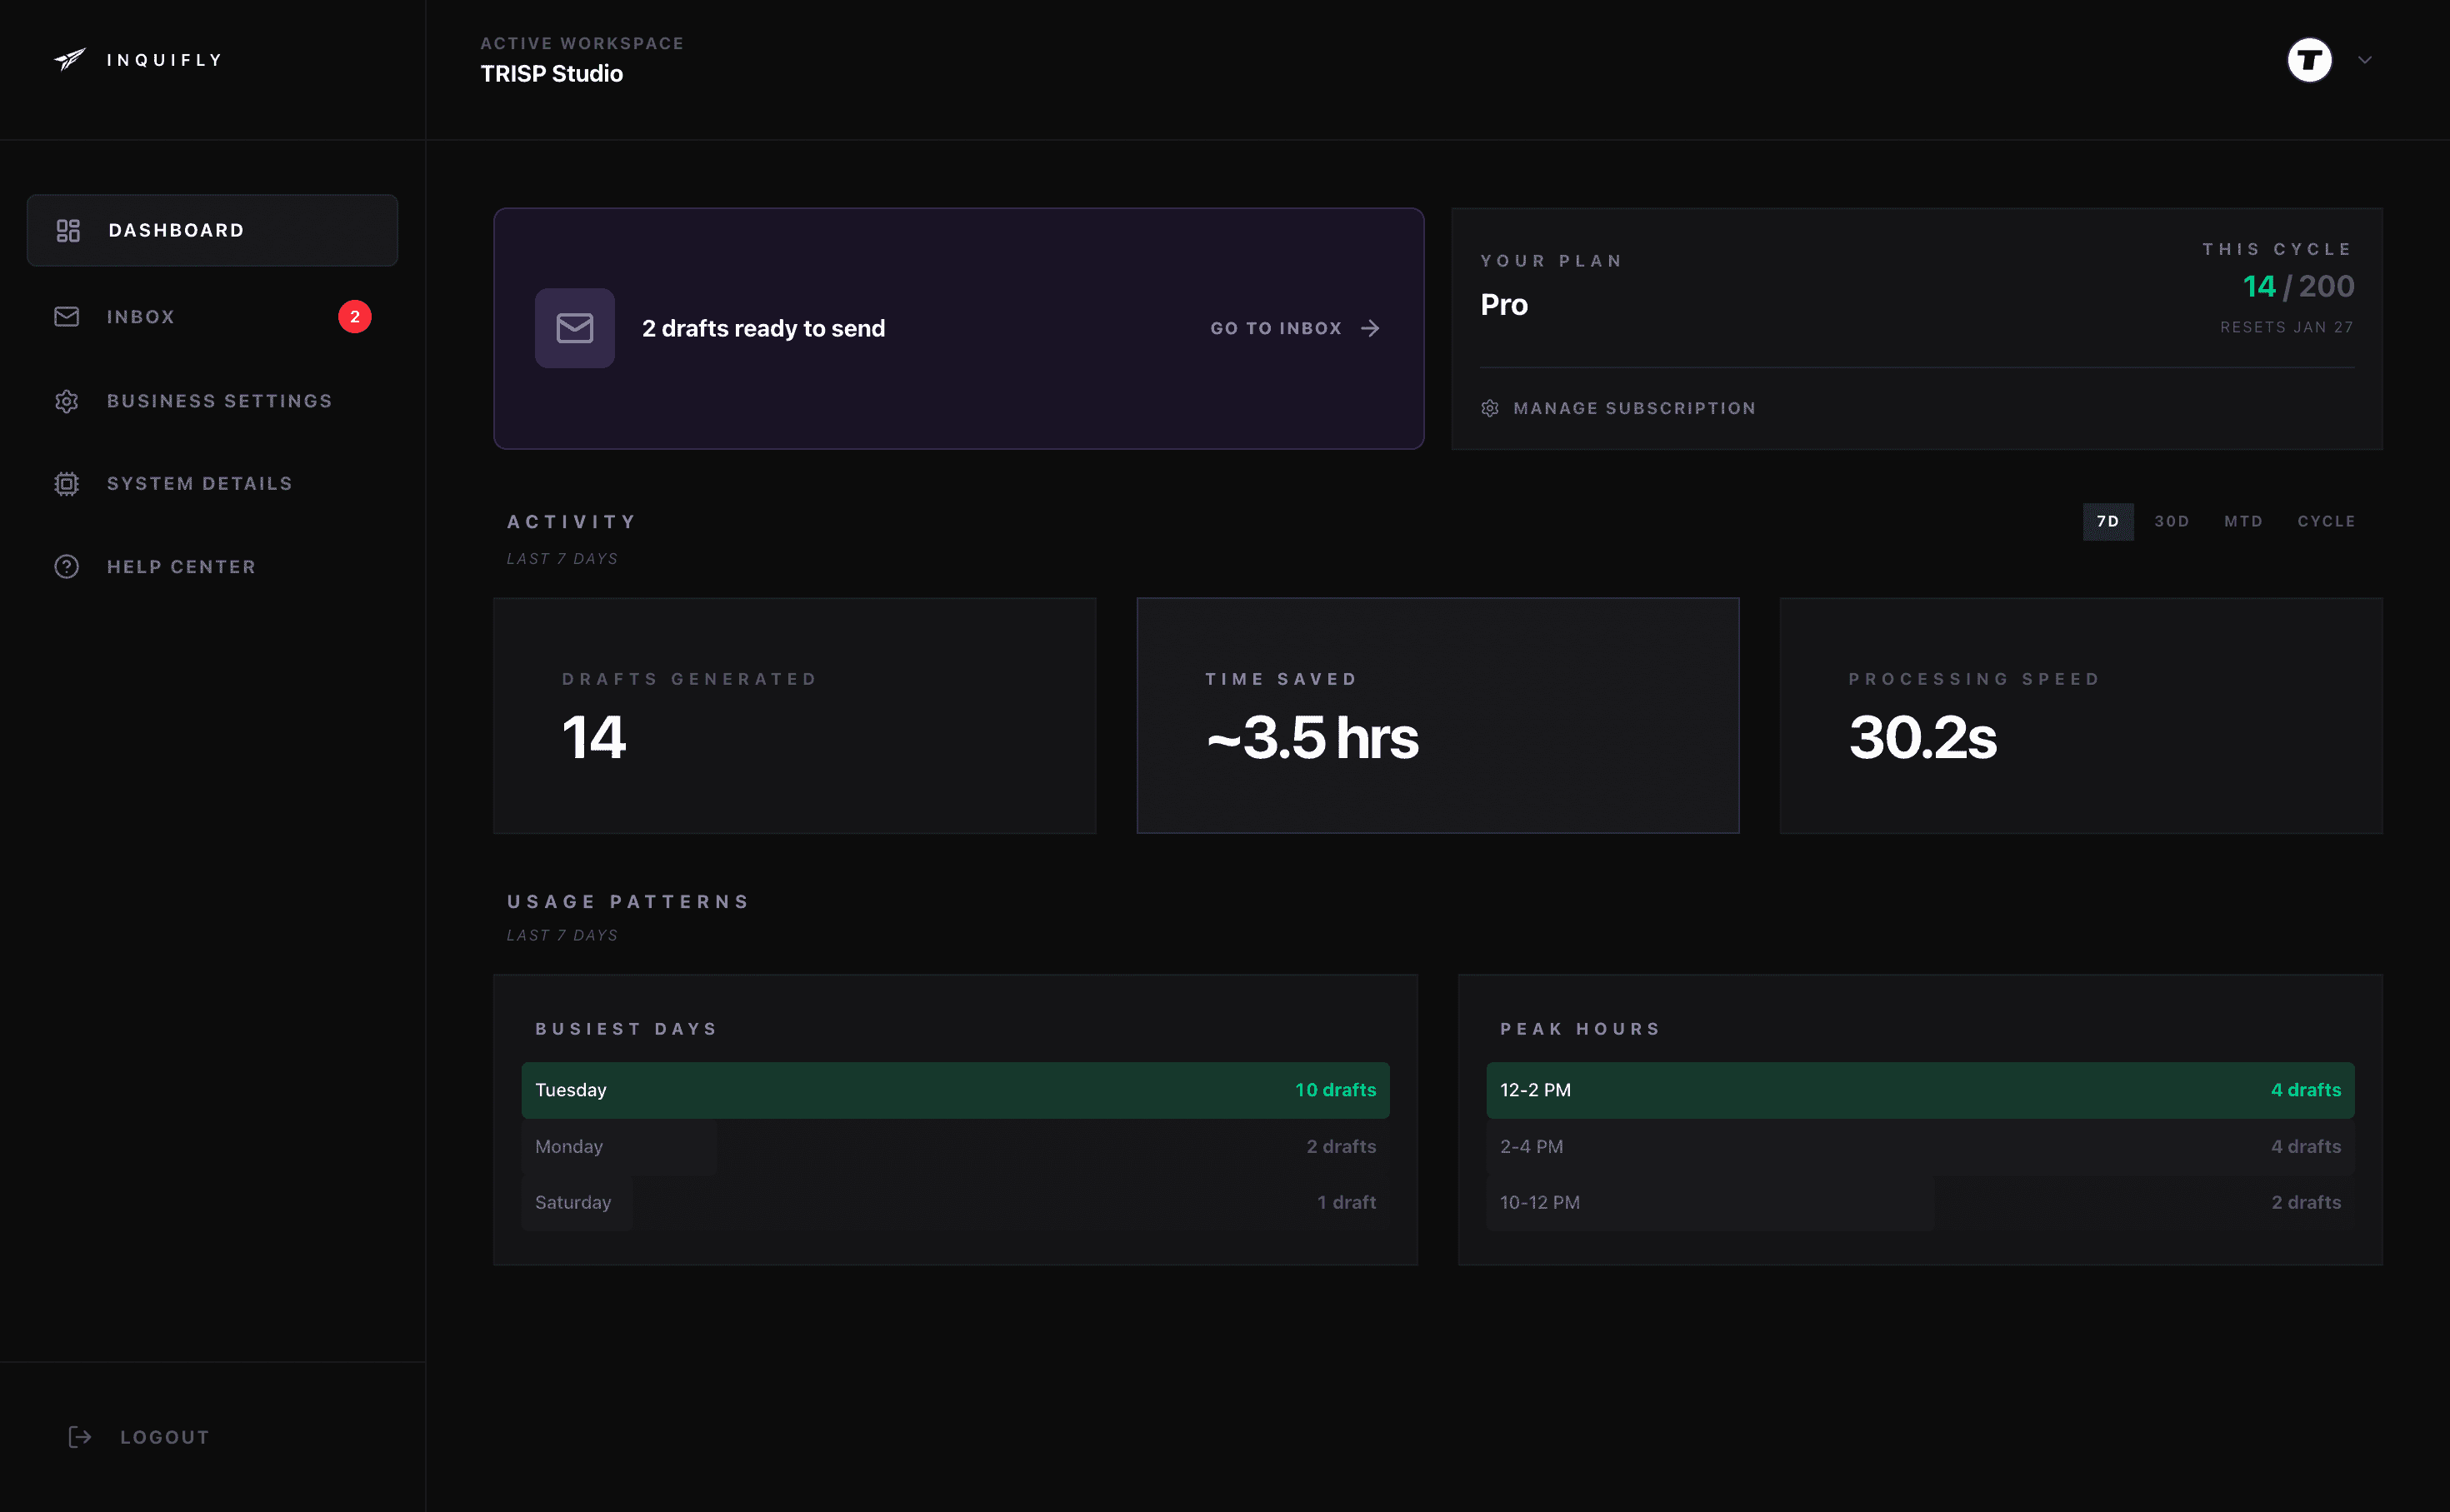Click the 12-2 PM peak hours row

coord(1920,1090)
